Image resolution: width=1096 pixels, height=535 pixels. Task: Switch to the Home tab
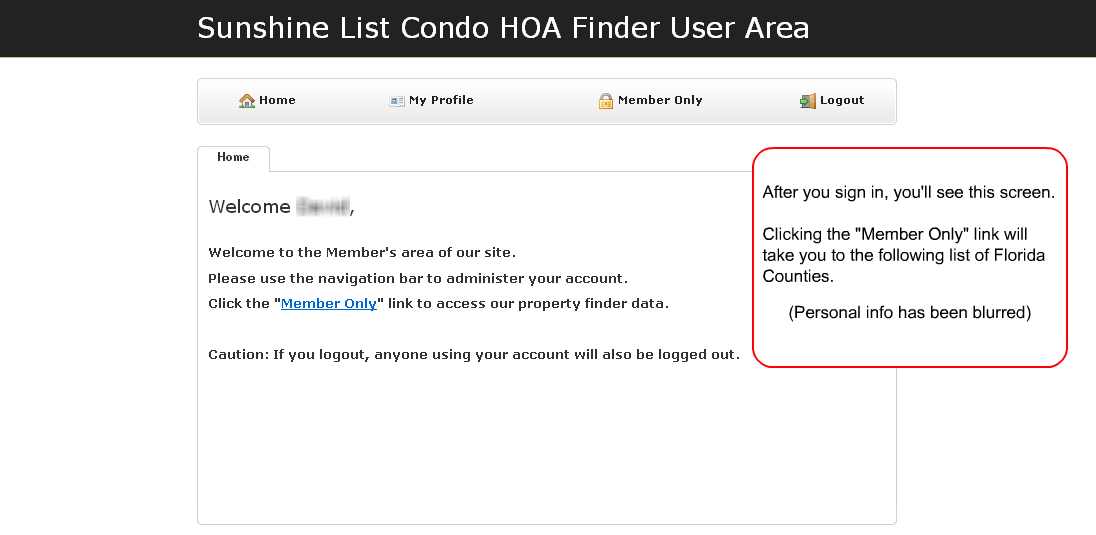click(233, 158)
